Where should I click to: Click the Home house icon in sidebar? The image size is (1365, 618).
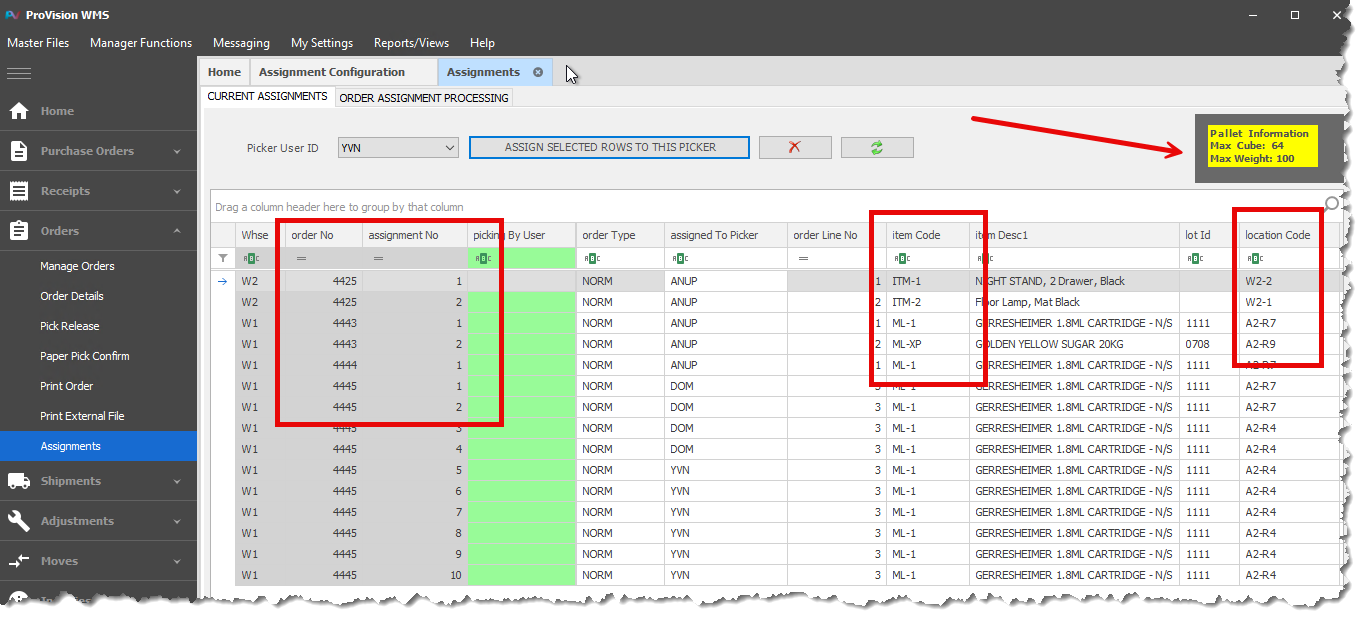pos(19,111)
